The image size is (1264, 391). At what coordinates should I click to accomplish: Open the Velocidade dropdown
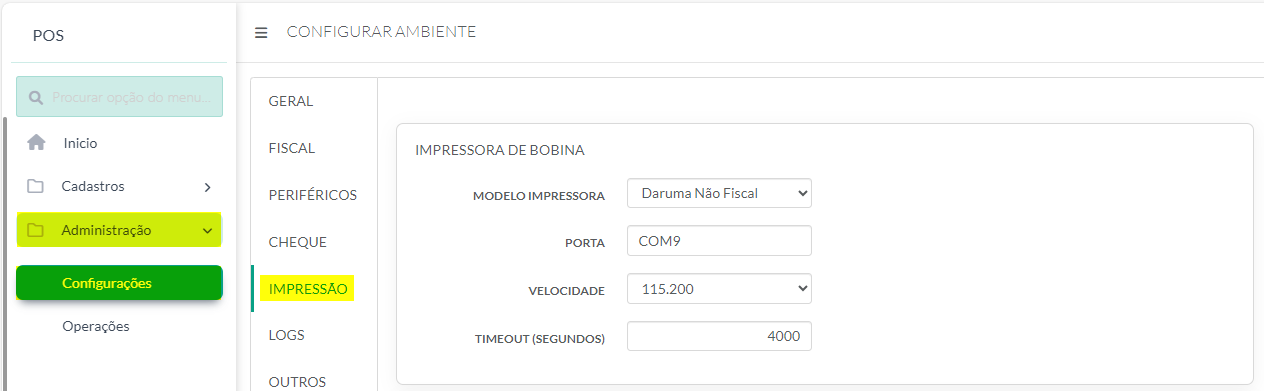click(719, 289)
